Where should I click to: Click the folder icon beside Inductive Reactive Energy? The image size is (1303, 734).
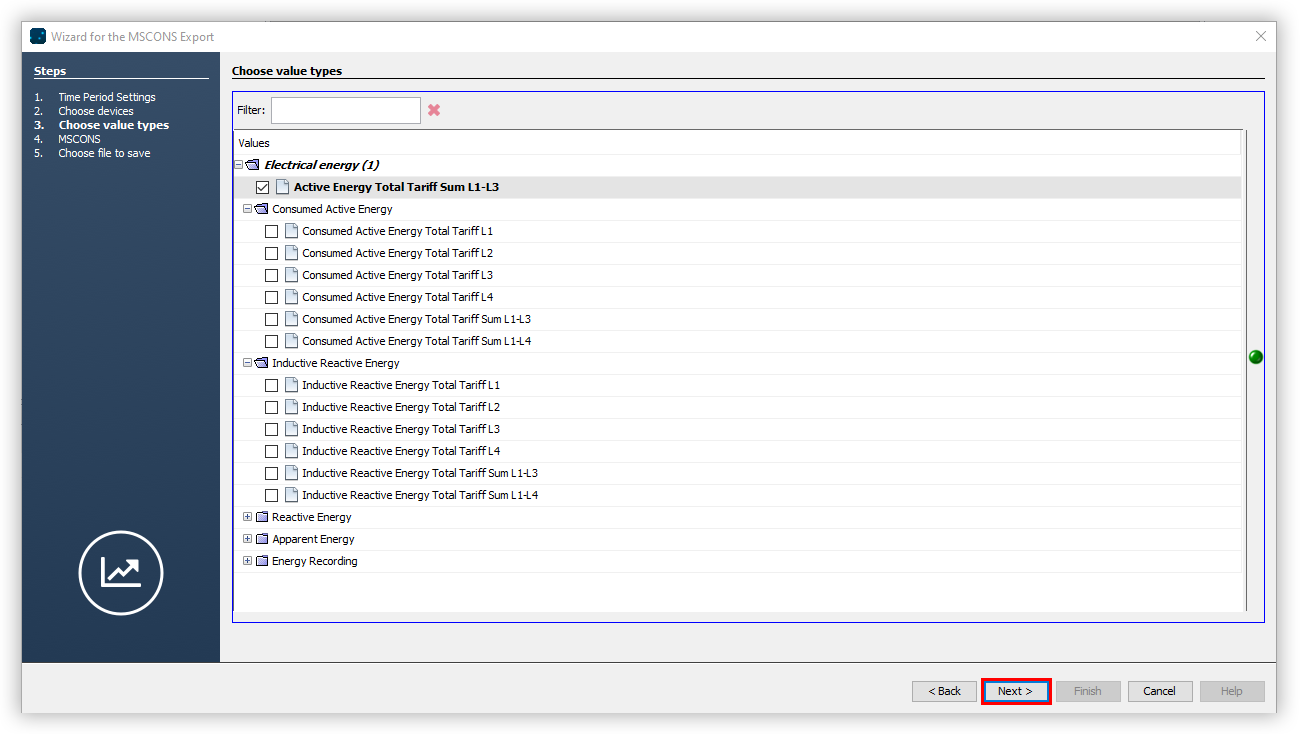pos(261,362)
